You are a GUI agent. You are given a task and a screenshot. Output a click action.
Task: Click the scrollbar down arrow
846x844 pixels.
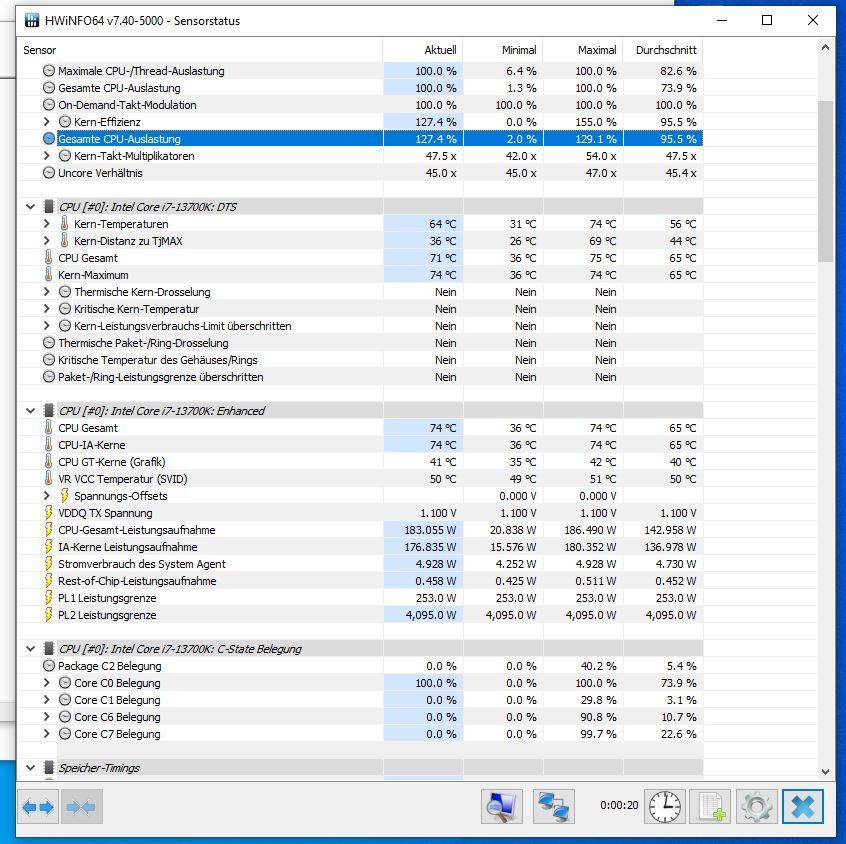pyautogui.click(x=825, y=772)
